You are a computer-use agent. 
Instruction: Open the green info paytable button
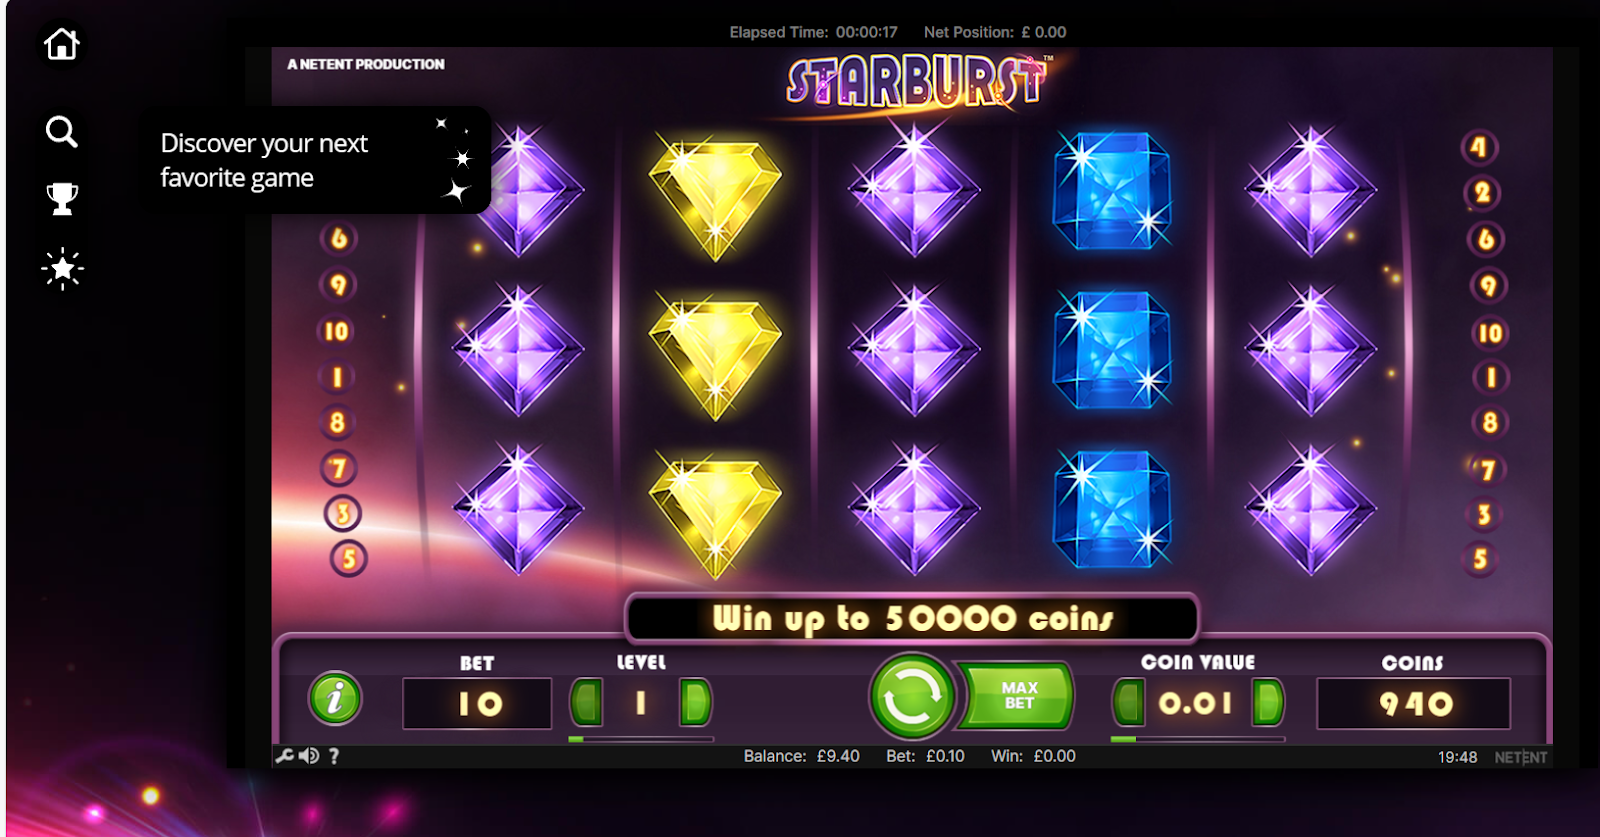tap(335, 698)
